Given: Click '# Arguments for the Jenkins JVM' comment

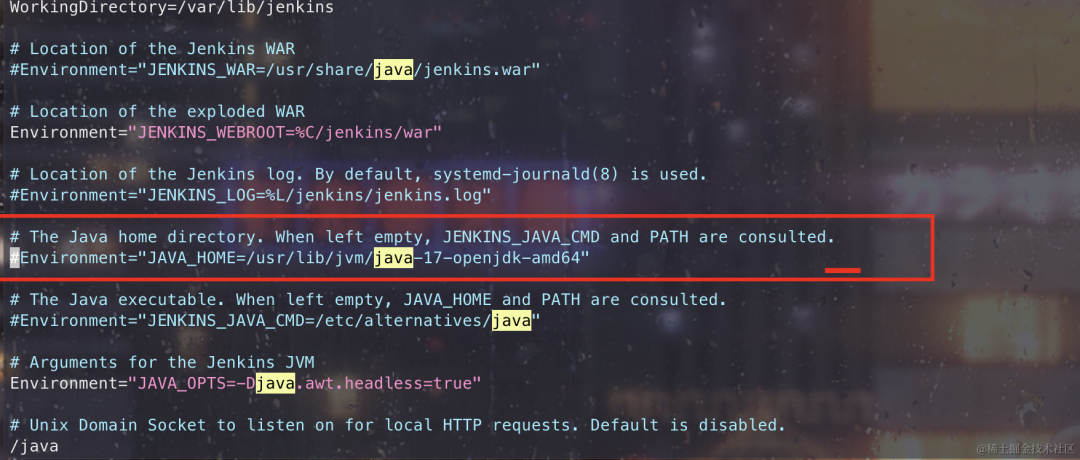Looking at the screenshot, I should click(162, 362).
